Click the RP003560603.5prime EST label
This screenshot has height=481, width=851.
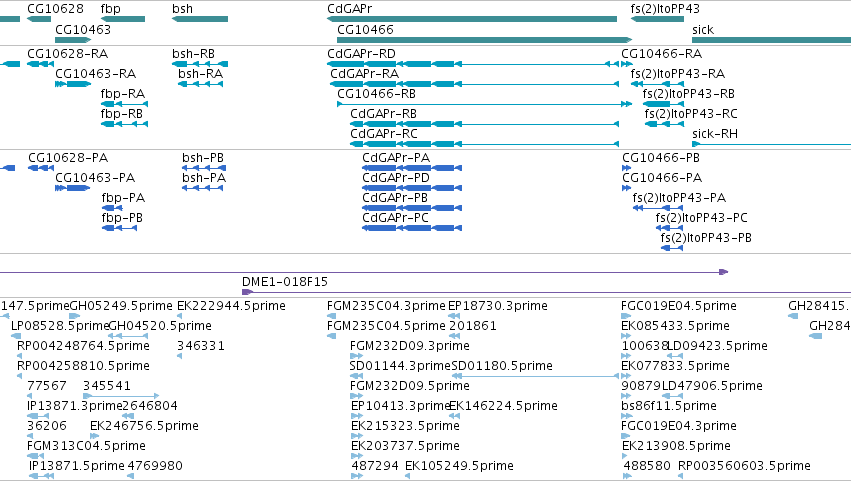point(744,466)
